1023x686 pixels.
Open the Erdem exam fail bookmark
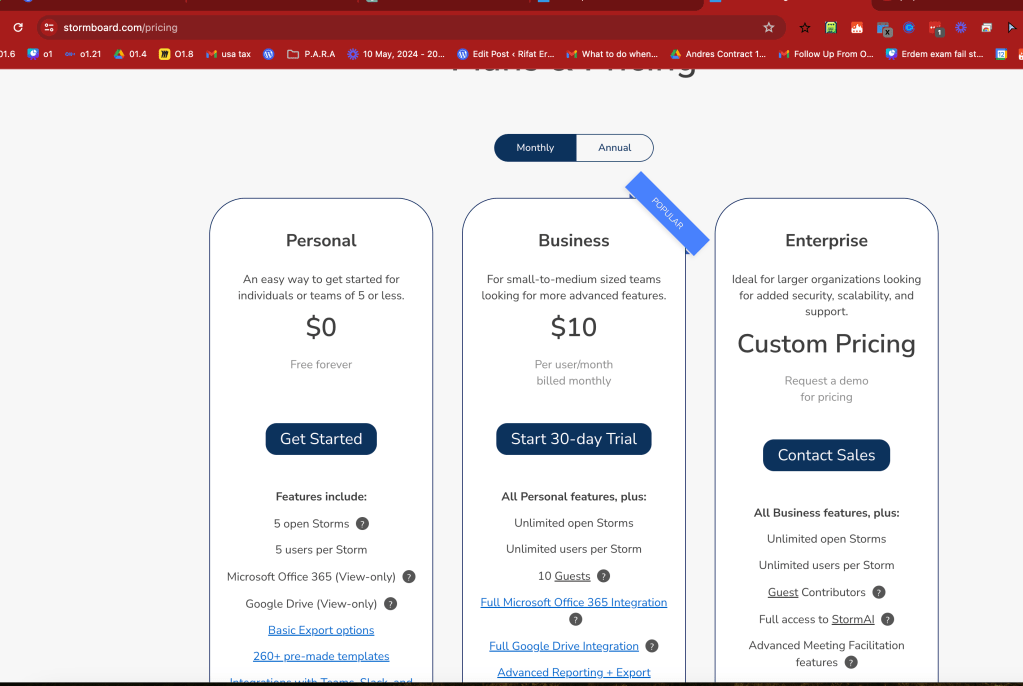(935, 54)
